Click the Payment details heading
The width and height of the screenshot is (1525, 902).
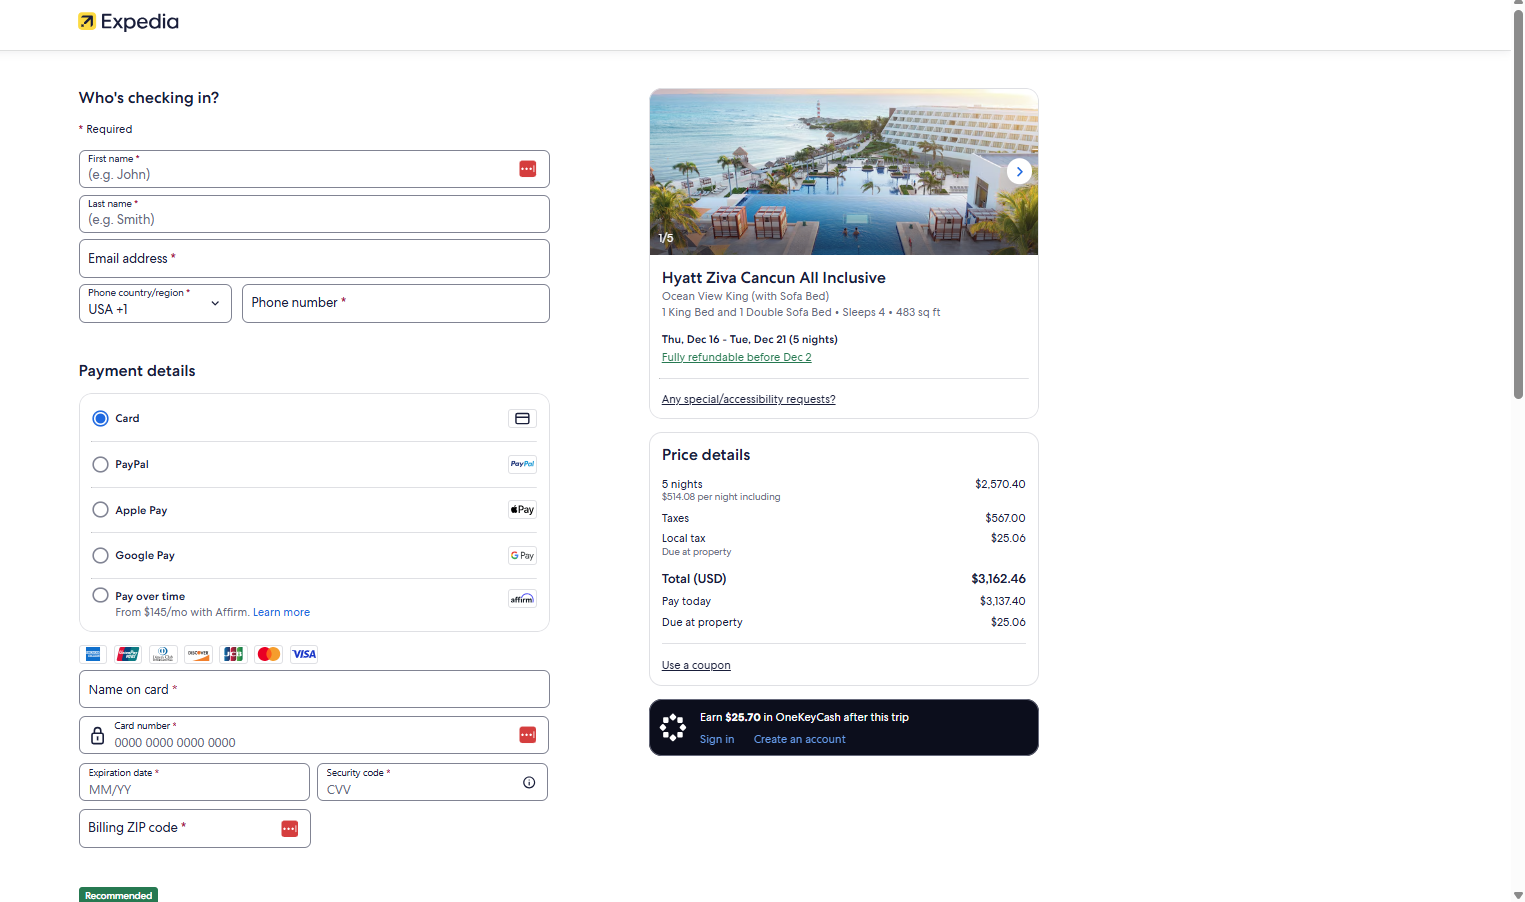click(x=137, y=371)
